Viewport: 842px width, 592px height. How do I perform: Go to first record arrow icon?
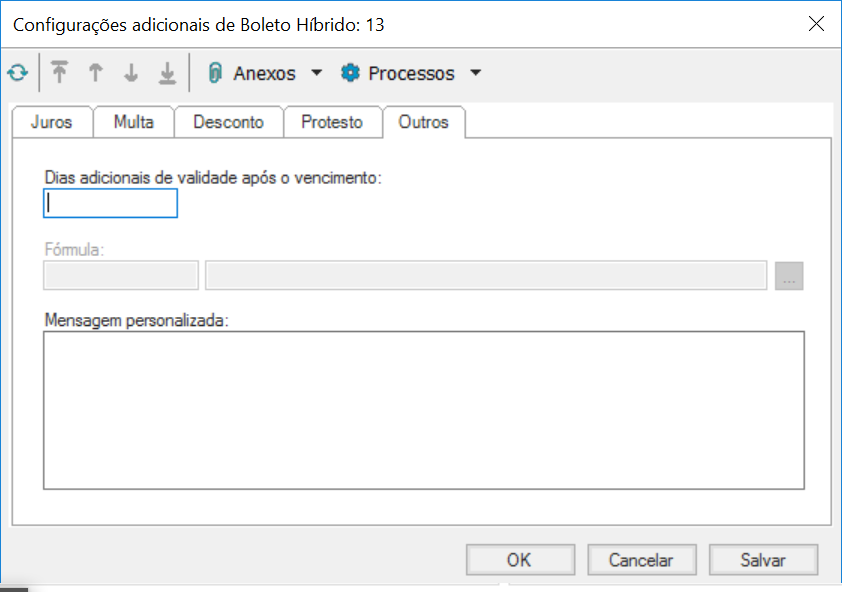point(60,73)
